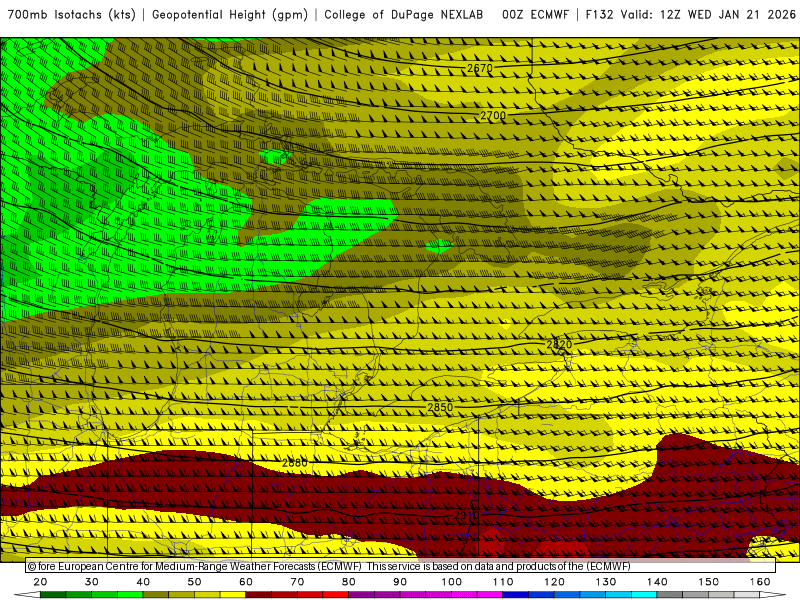
Task: Click the right arrow tip of color bar
Action: click(x=773, y=595)
